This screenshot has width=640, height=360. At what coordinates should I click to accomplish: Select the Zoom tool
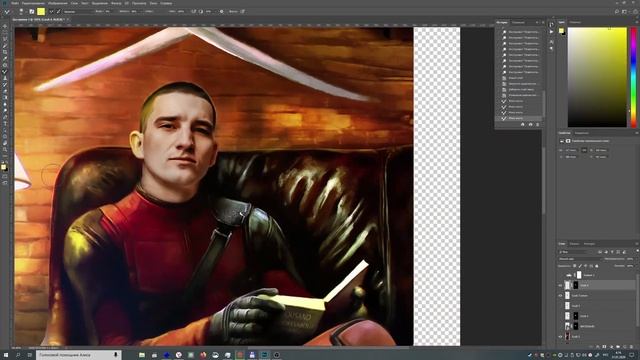(x=5, y=150)
